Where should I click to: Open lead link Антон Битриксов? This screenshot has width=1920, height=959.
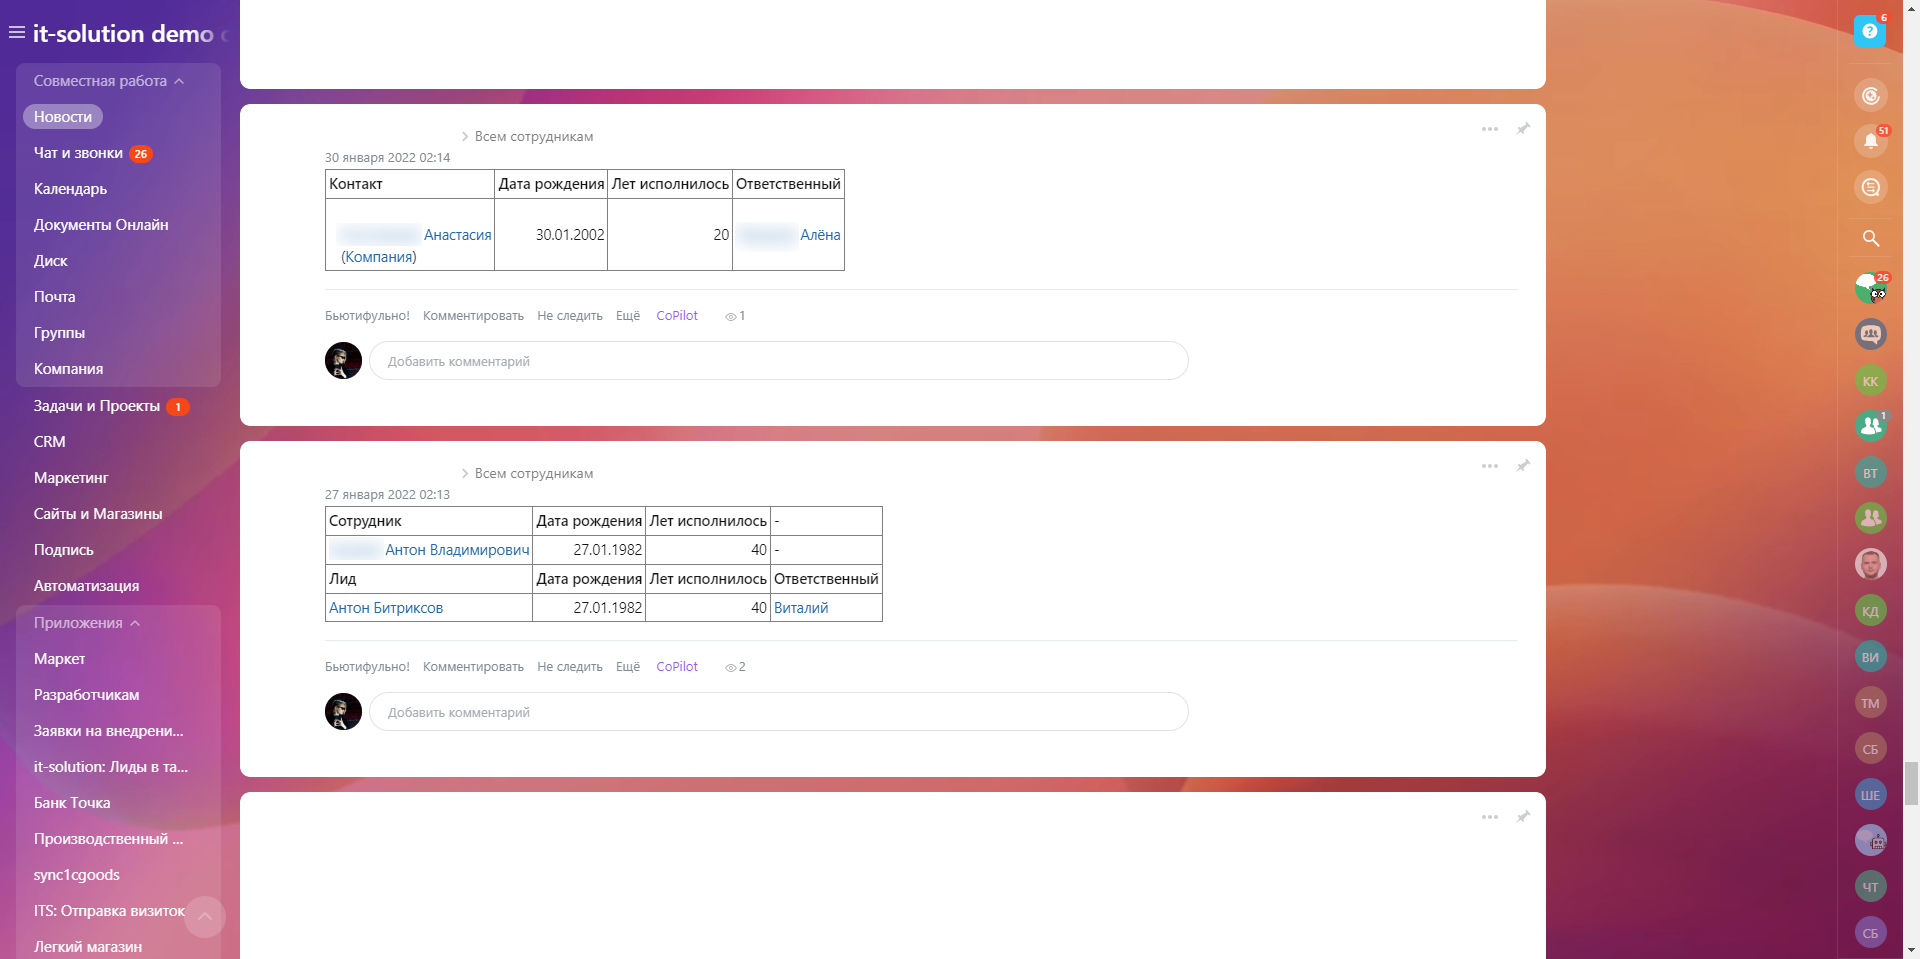(x=386, y=608)
